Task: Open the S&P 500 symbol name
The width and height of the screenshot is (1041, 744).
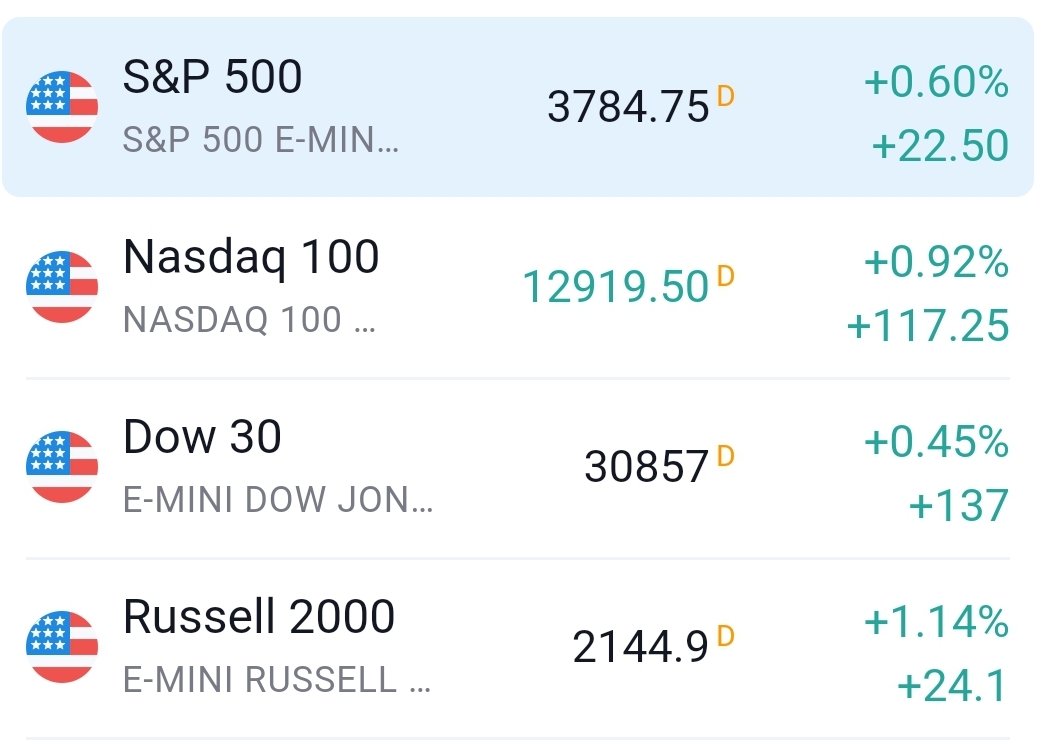Action: click(x=212, y=77)
